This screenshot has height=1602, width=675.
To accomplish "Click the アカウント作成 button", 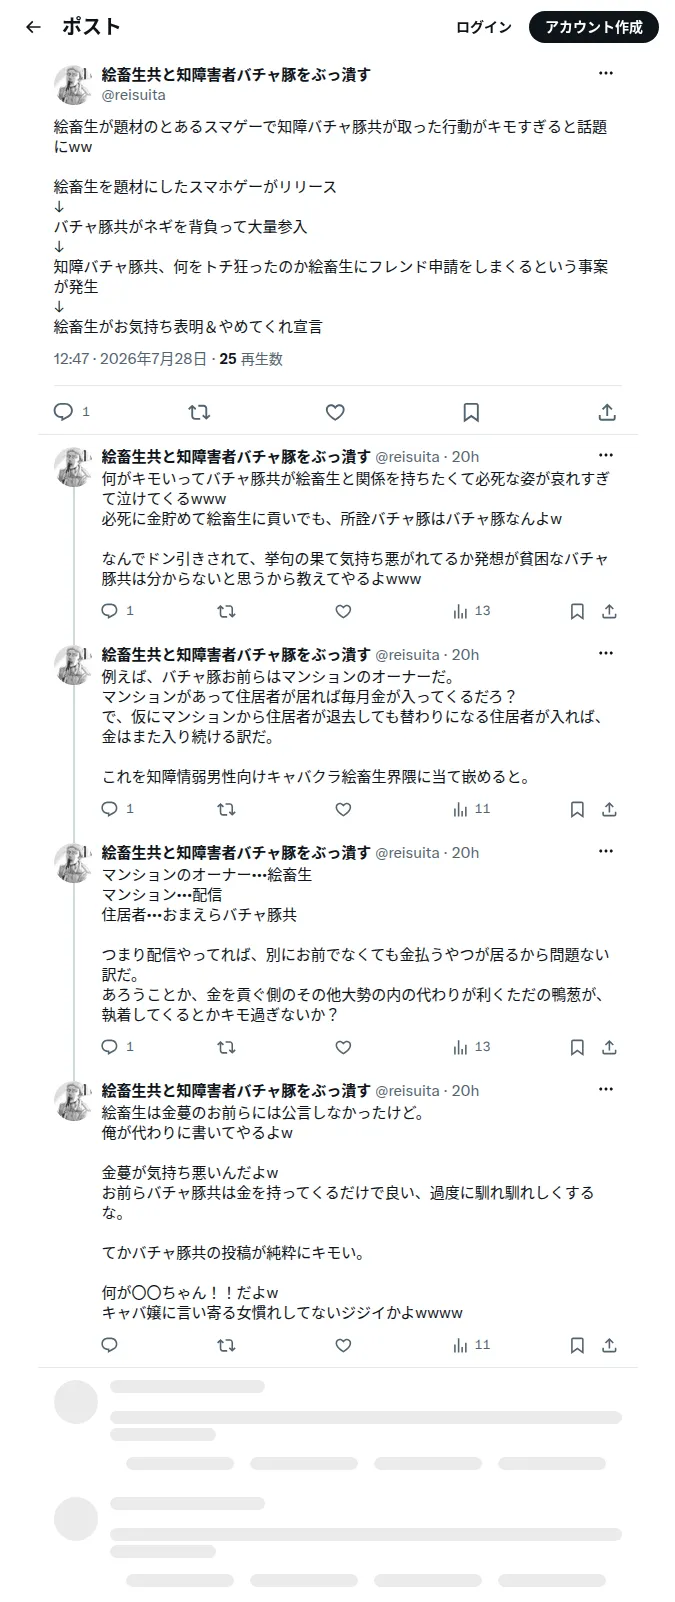I will pyautogui.click(x=594, y=27).
